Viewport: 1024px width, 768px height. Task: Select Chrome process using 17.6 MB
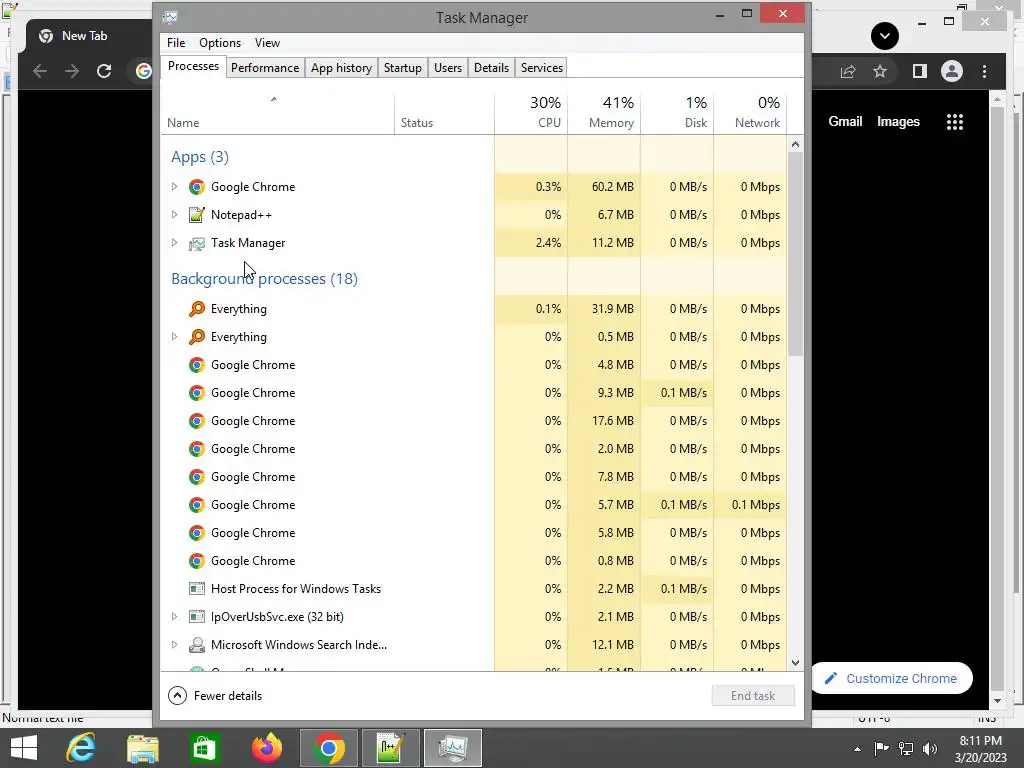tap(473, 421)
